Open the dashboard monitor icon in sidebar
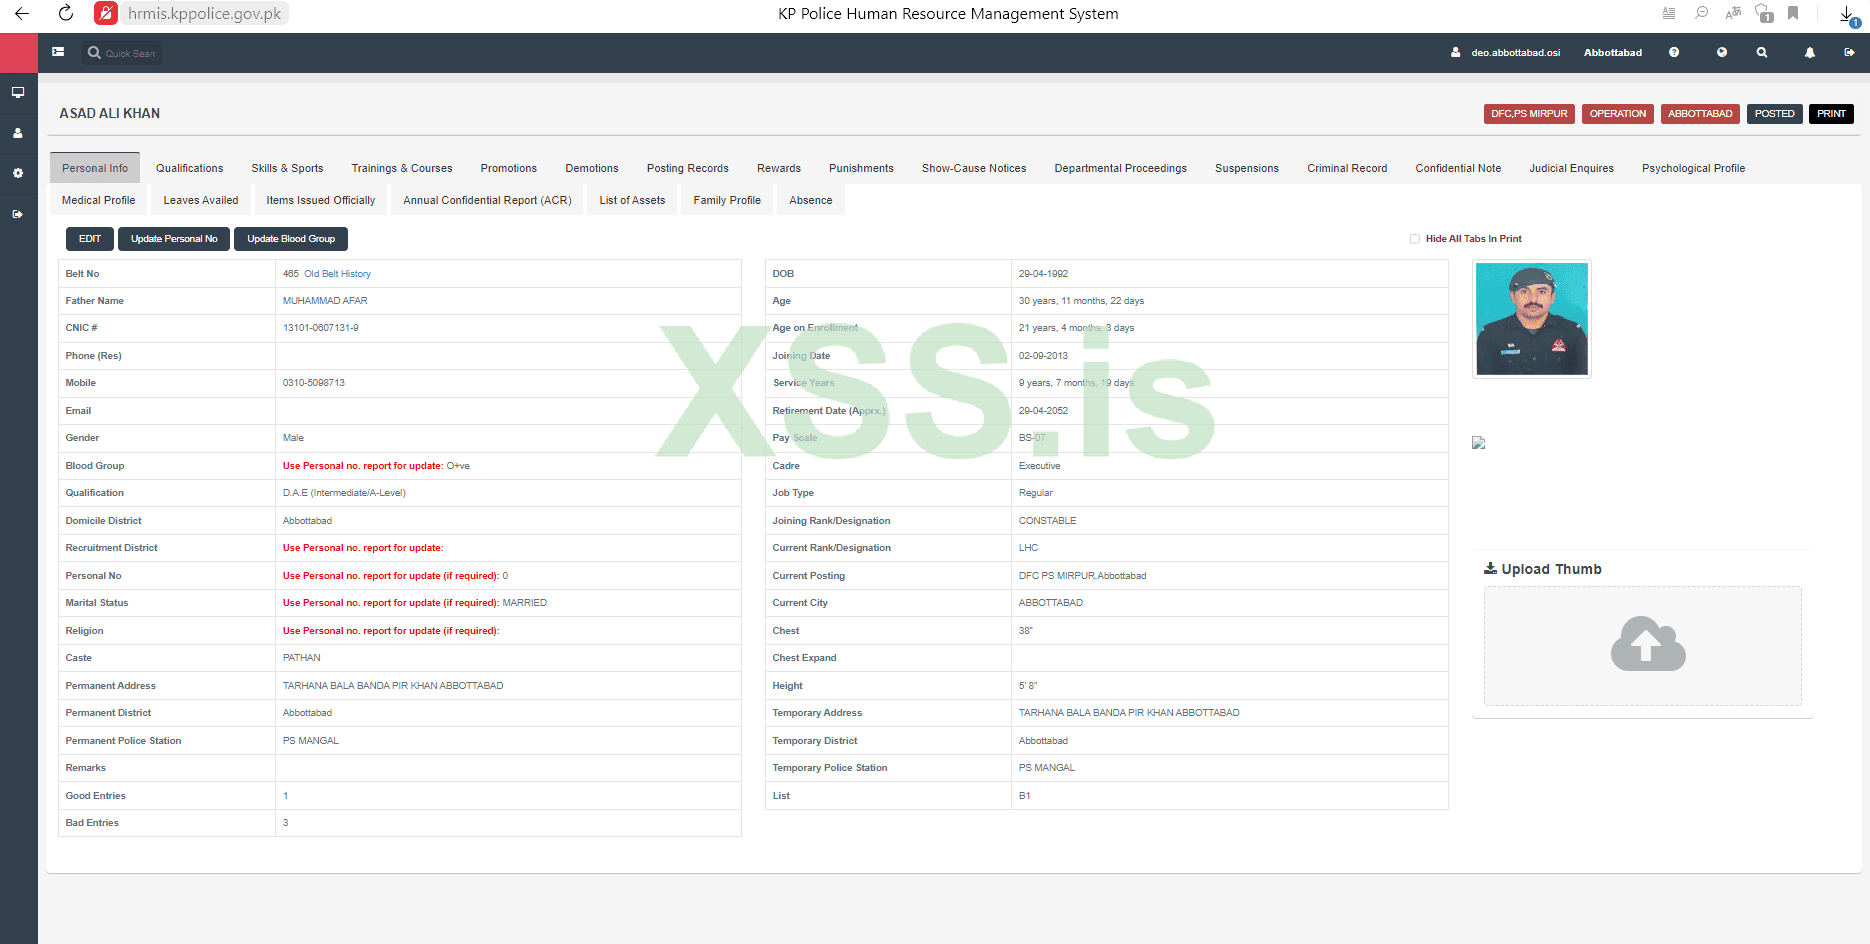 [x=18, y=92]
